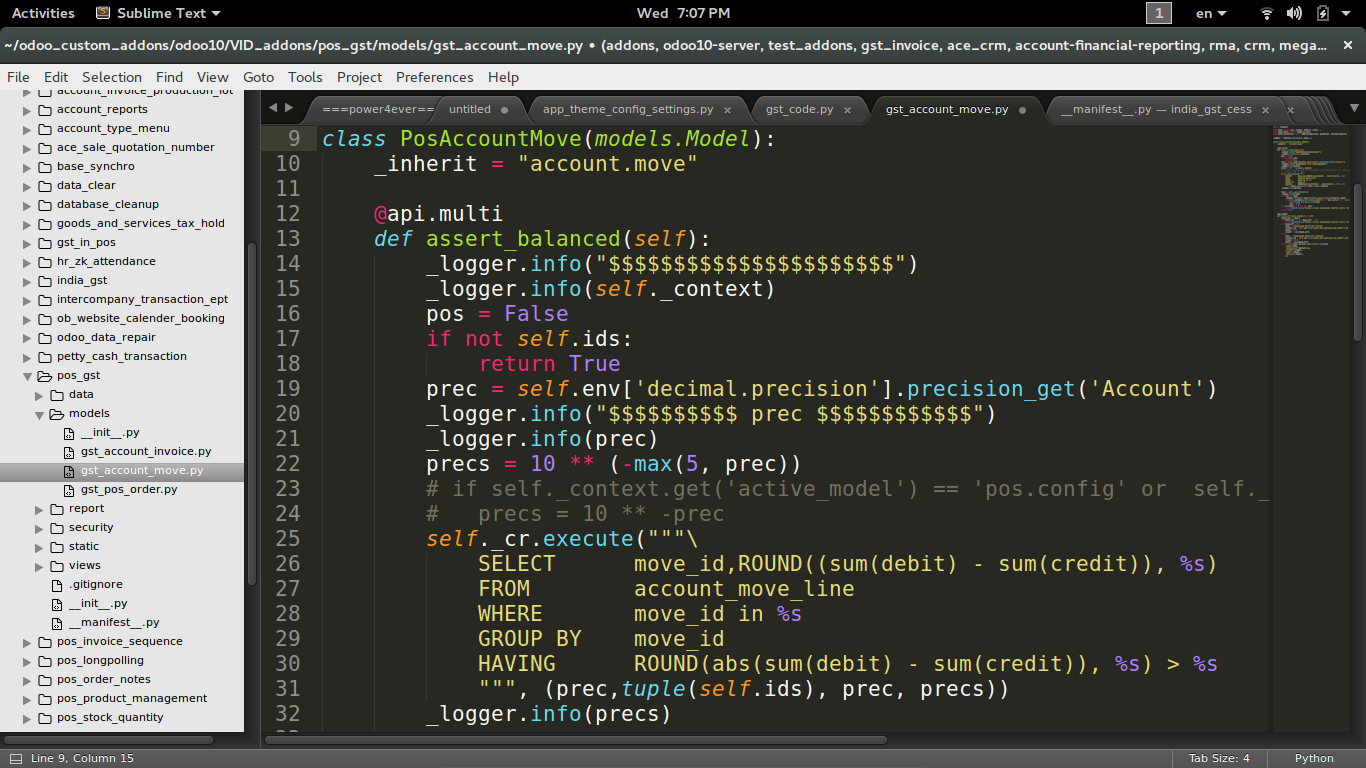Open gst_account_invoice.py in the sidebar
This screenshot has width=1366, height=768.
146,452
